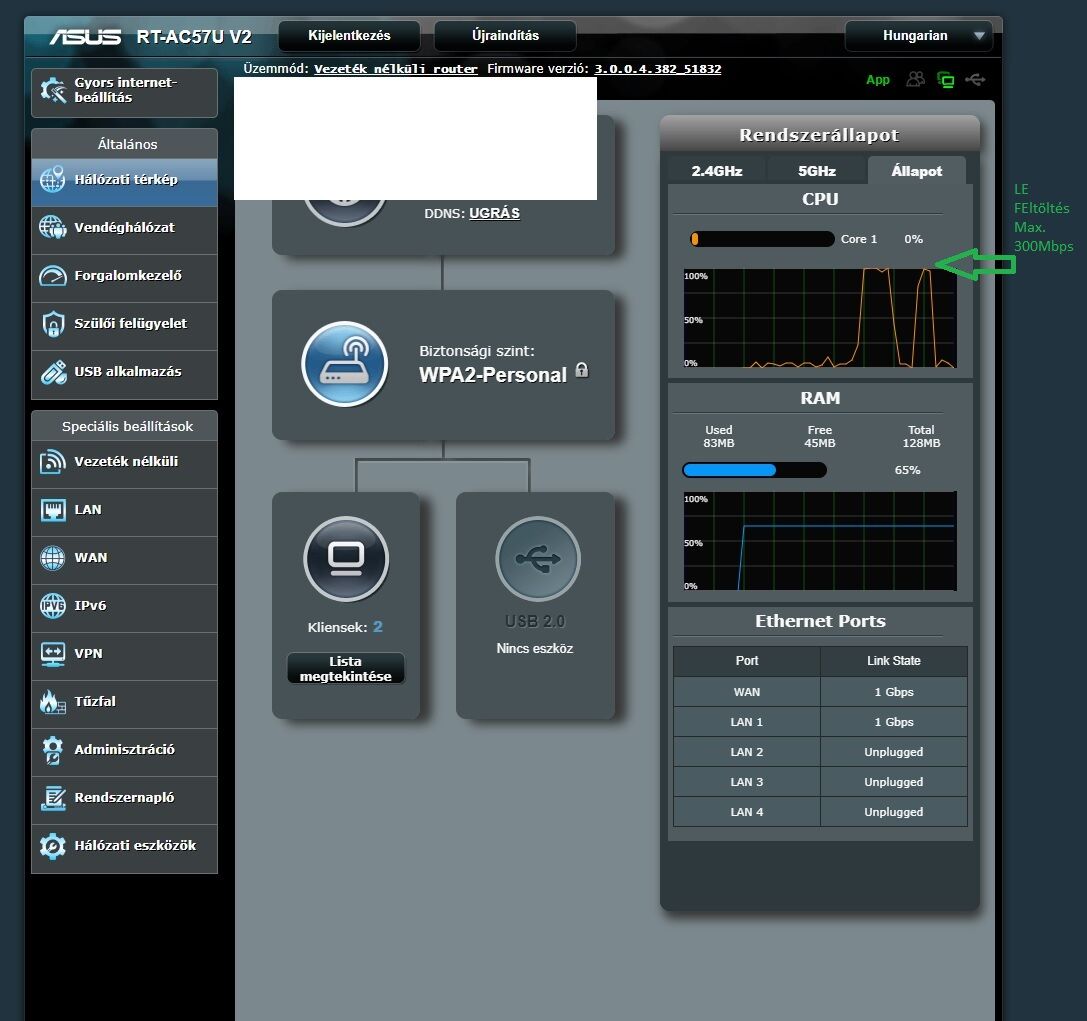Click the CPU usage history graph

point(820,318)
